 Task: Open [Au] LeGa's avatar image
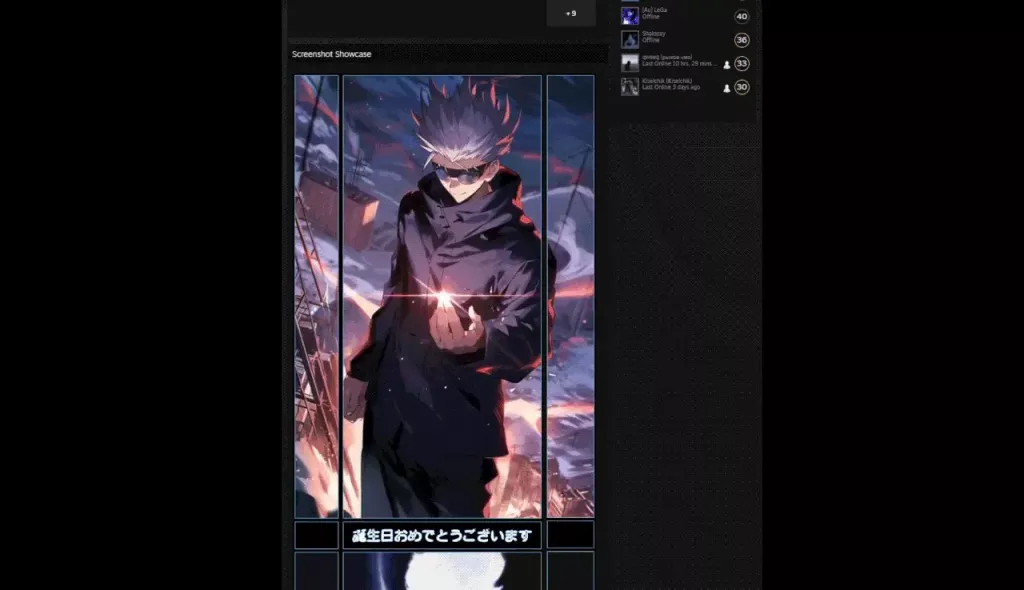coord(630,16)
